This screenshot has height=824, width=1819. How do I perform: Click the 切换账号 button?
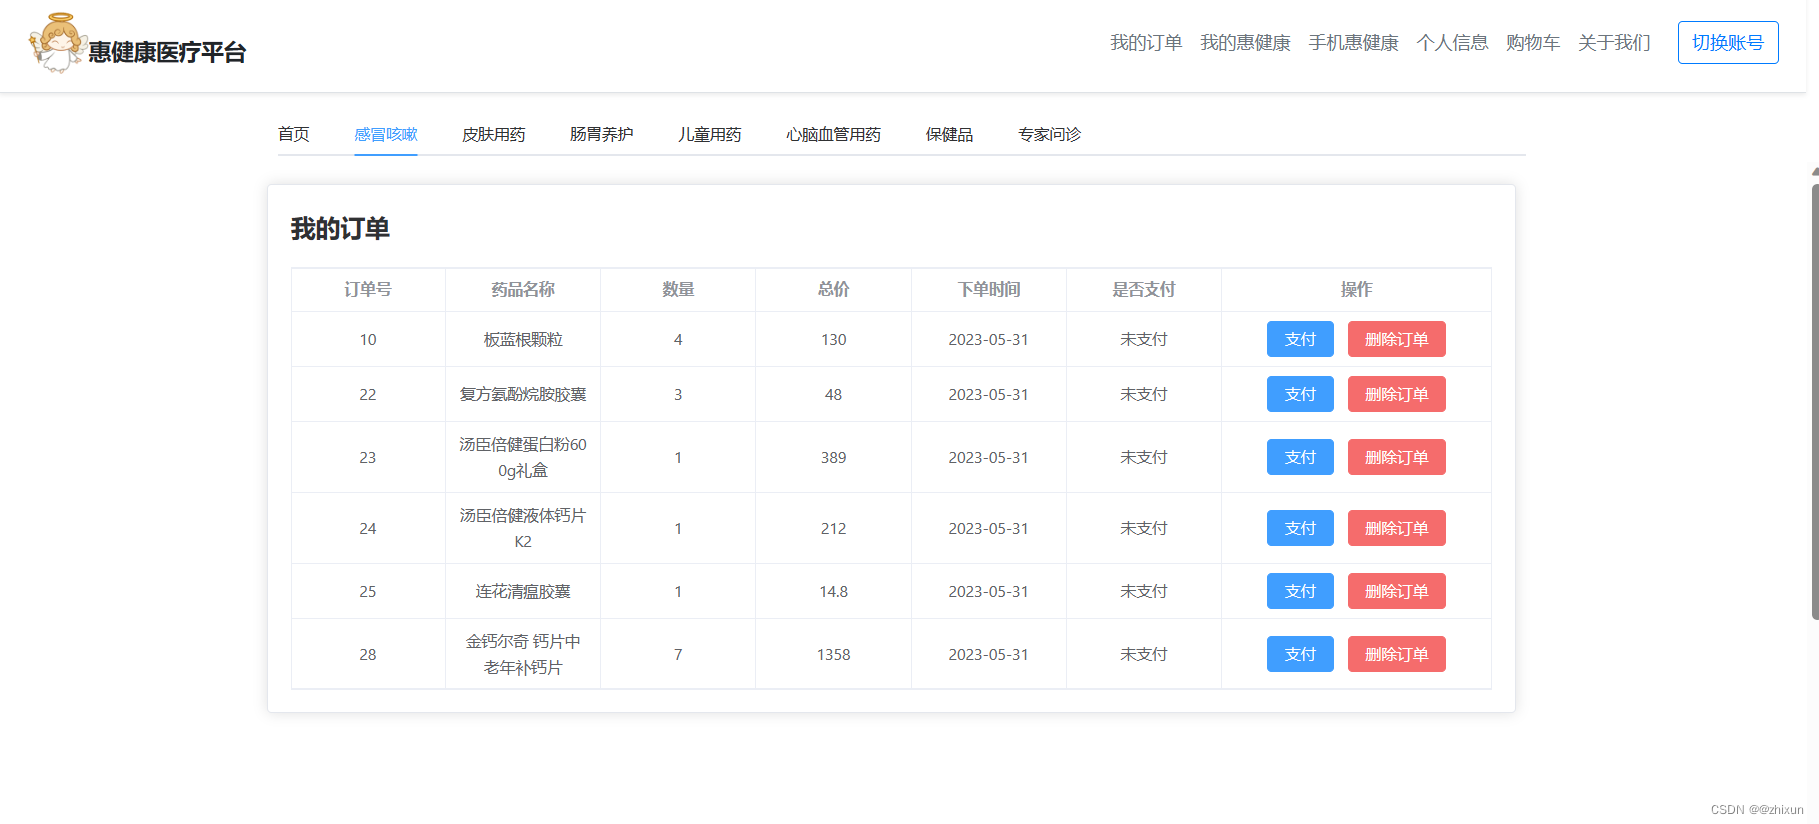1728,43
